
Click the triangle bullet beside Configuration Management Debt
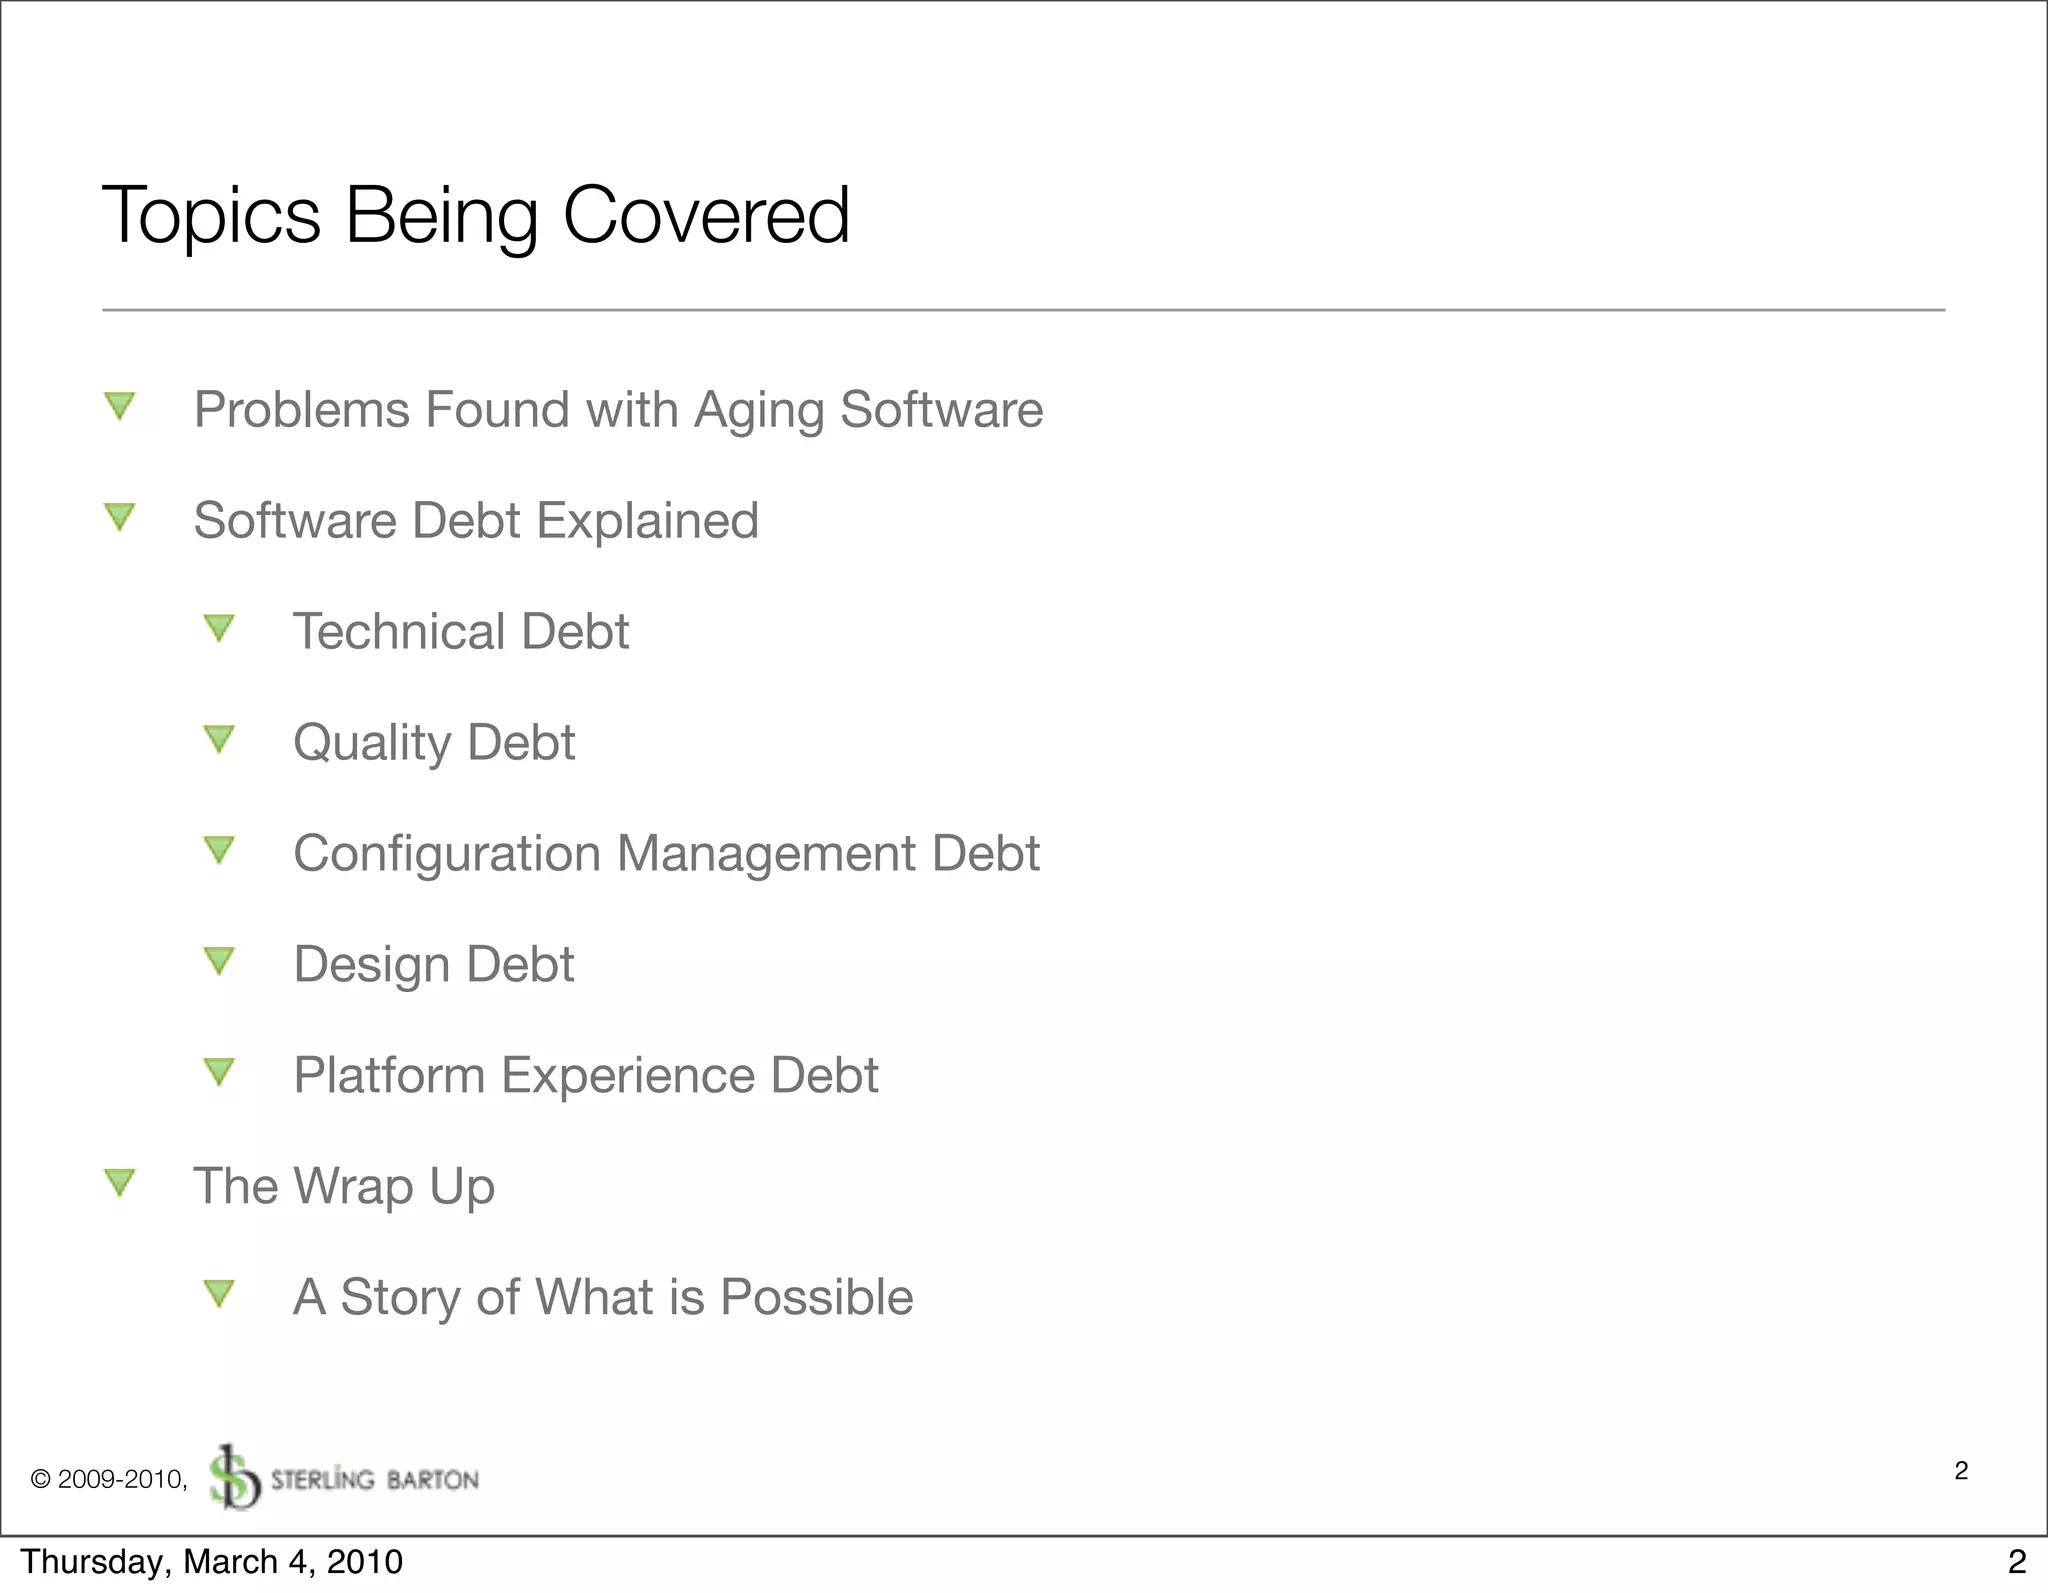pos(219,850)
